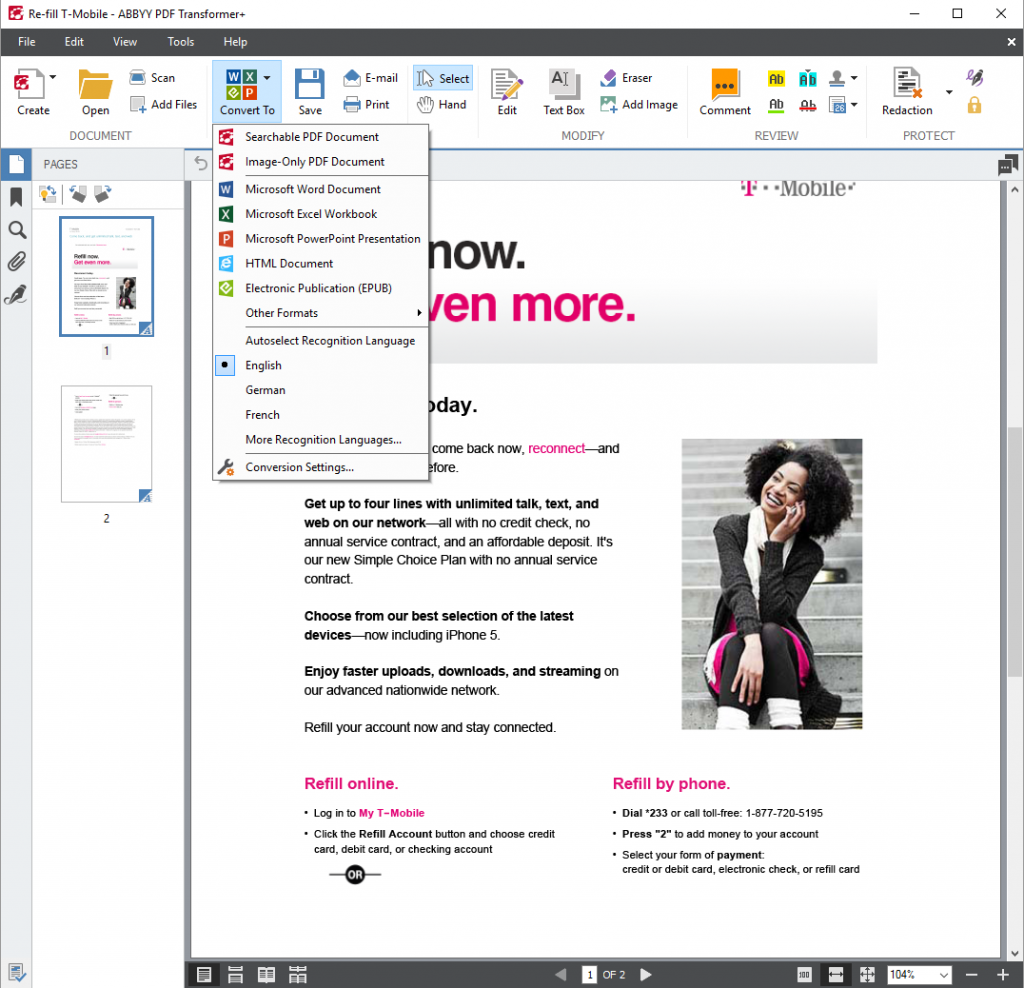The image size is (1024, 988).
Task: Click the Undo arrow icon
Action: pyautogui.click(x=200, y=163)
